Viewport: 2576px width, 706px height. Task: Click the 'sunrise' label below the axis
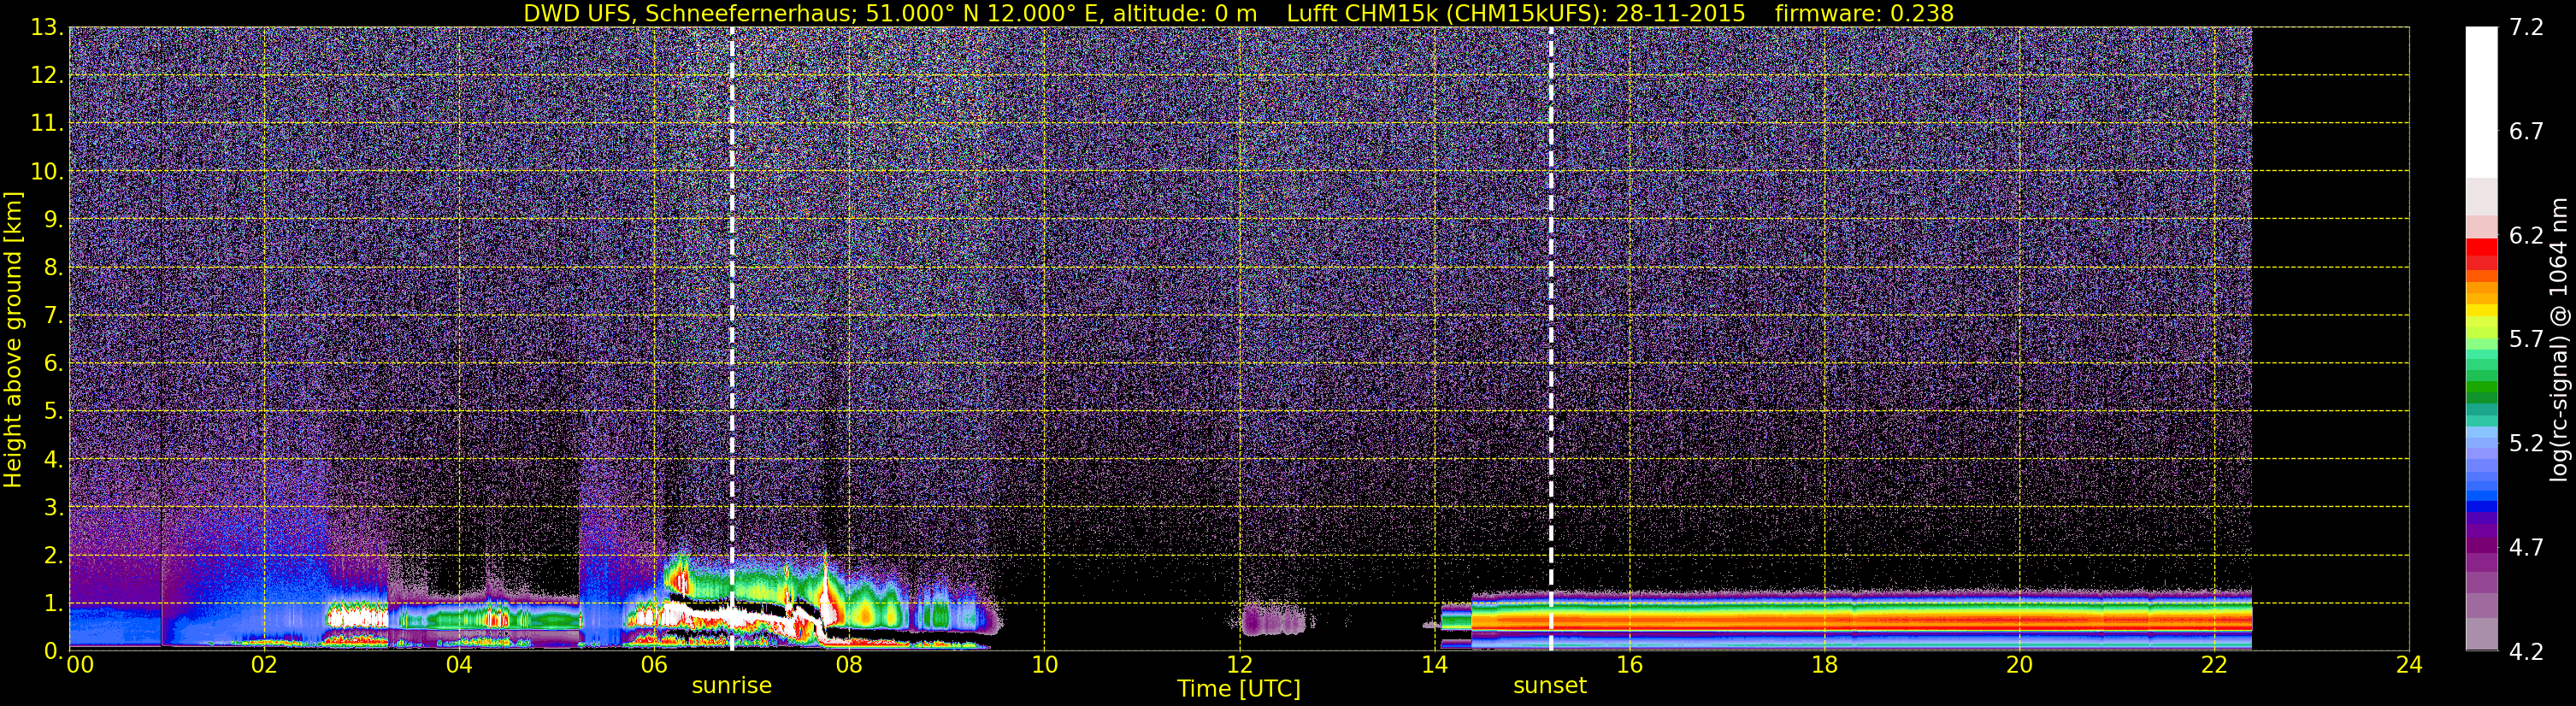[x=732, y=686]
